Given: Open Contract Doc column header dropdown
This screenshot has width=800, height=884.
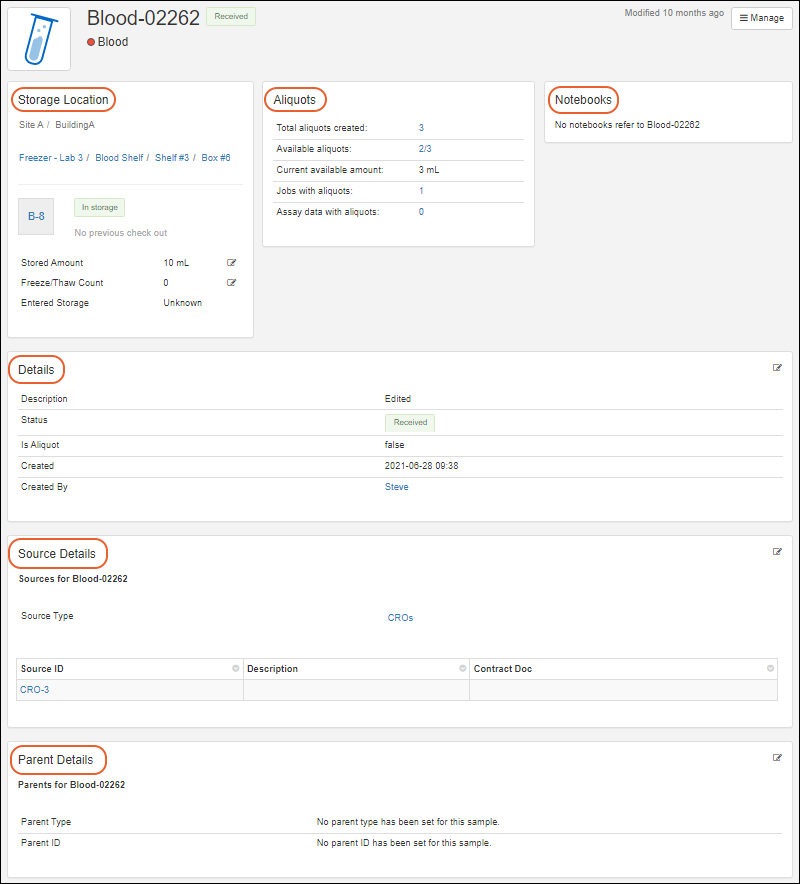Looking at the screenshot, I should [770, 669].
